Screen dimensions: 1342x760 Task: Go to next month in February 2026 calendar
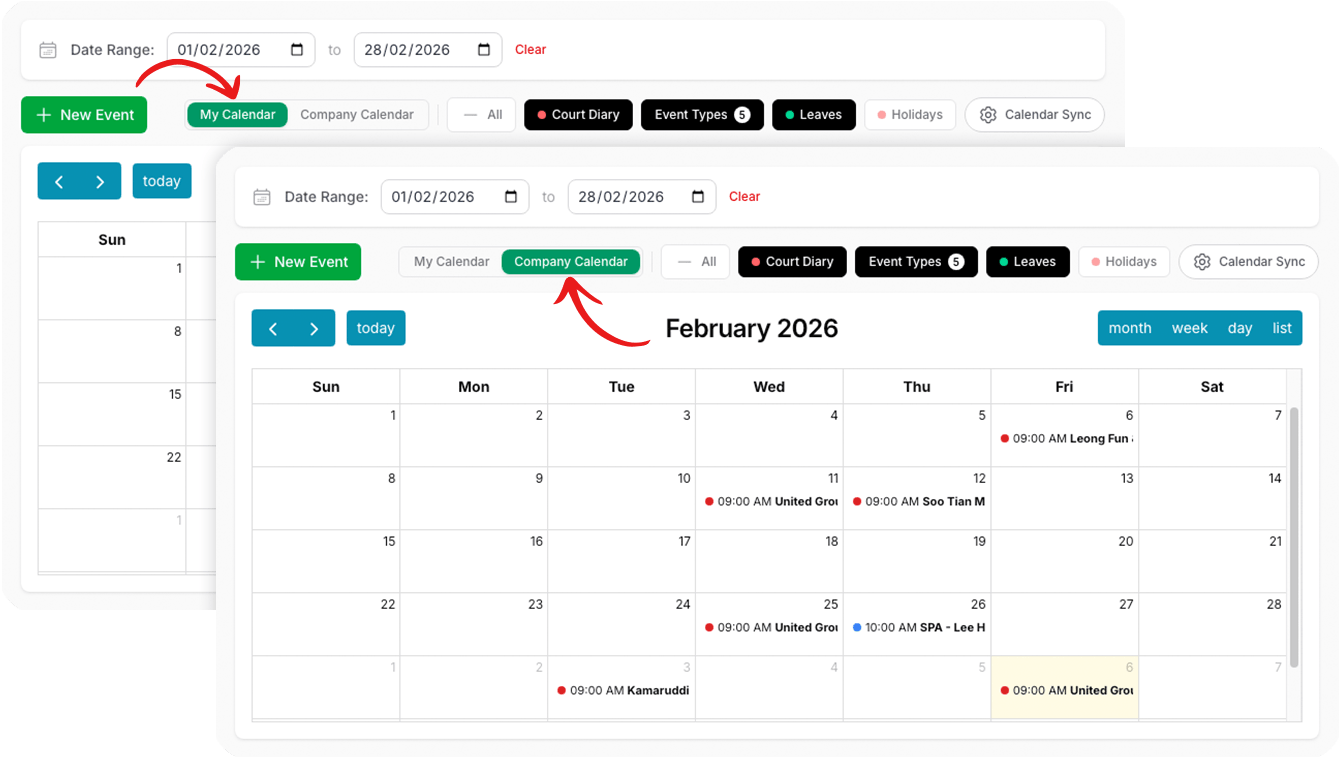point(314,328)
